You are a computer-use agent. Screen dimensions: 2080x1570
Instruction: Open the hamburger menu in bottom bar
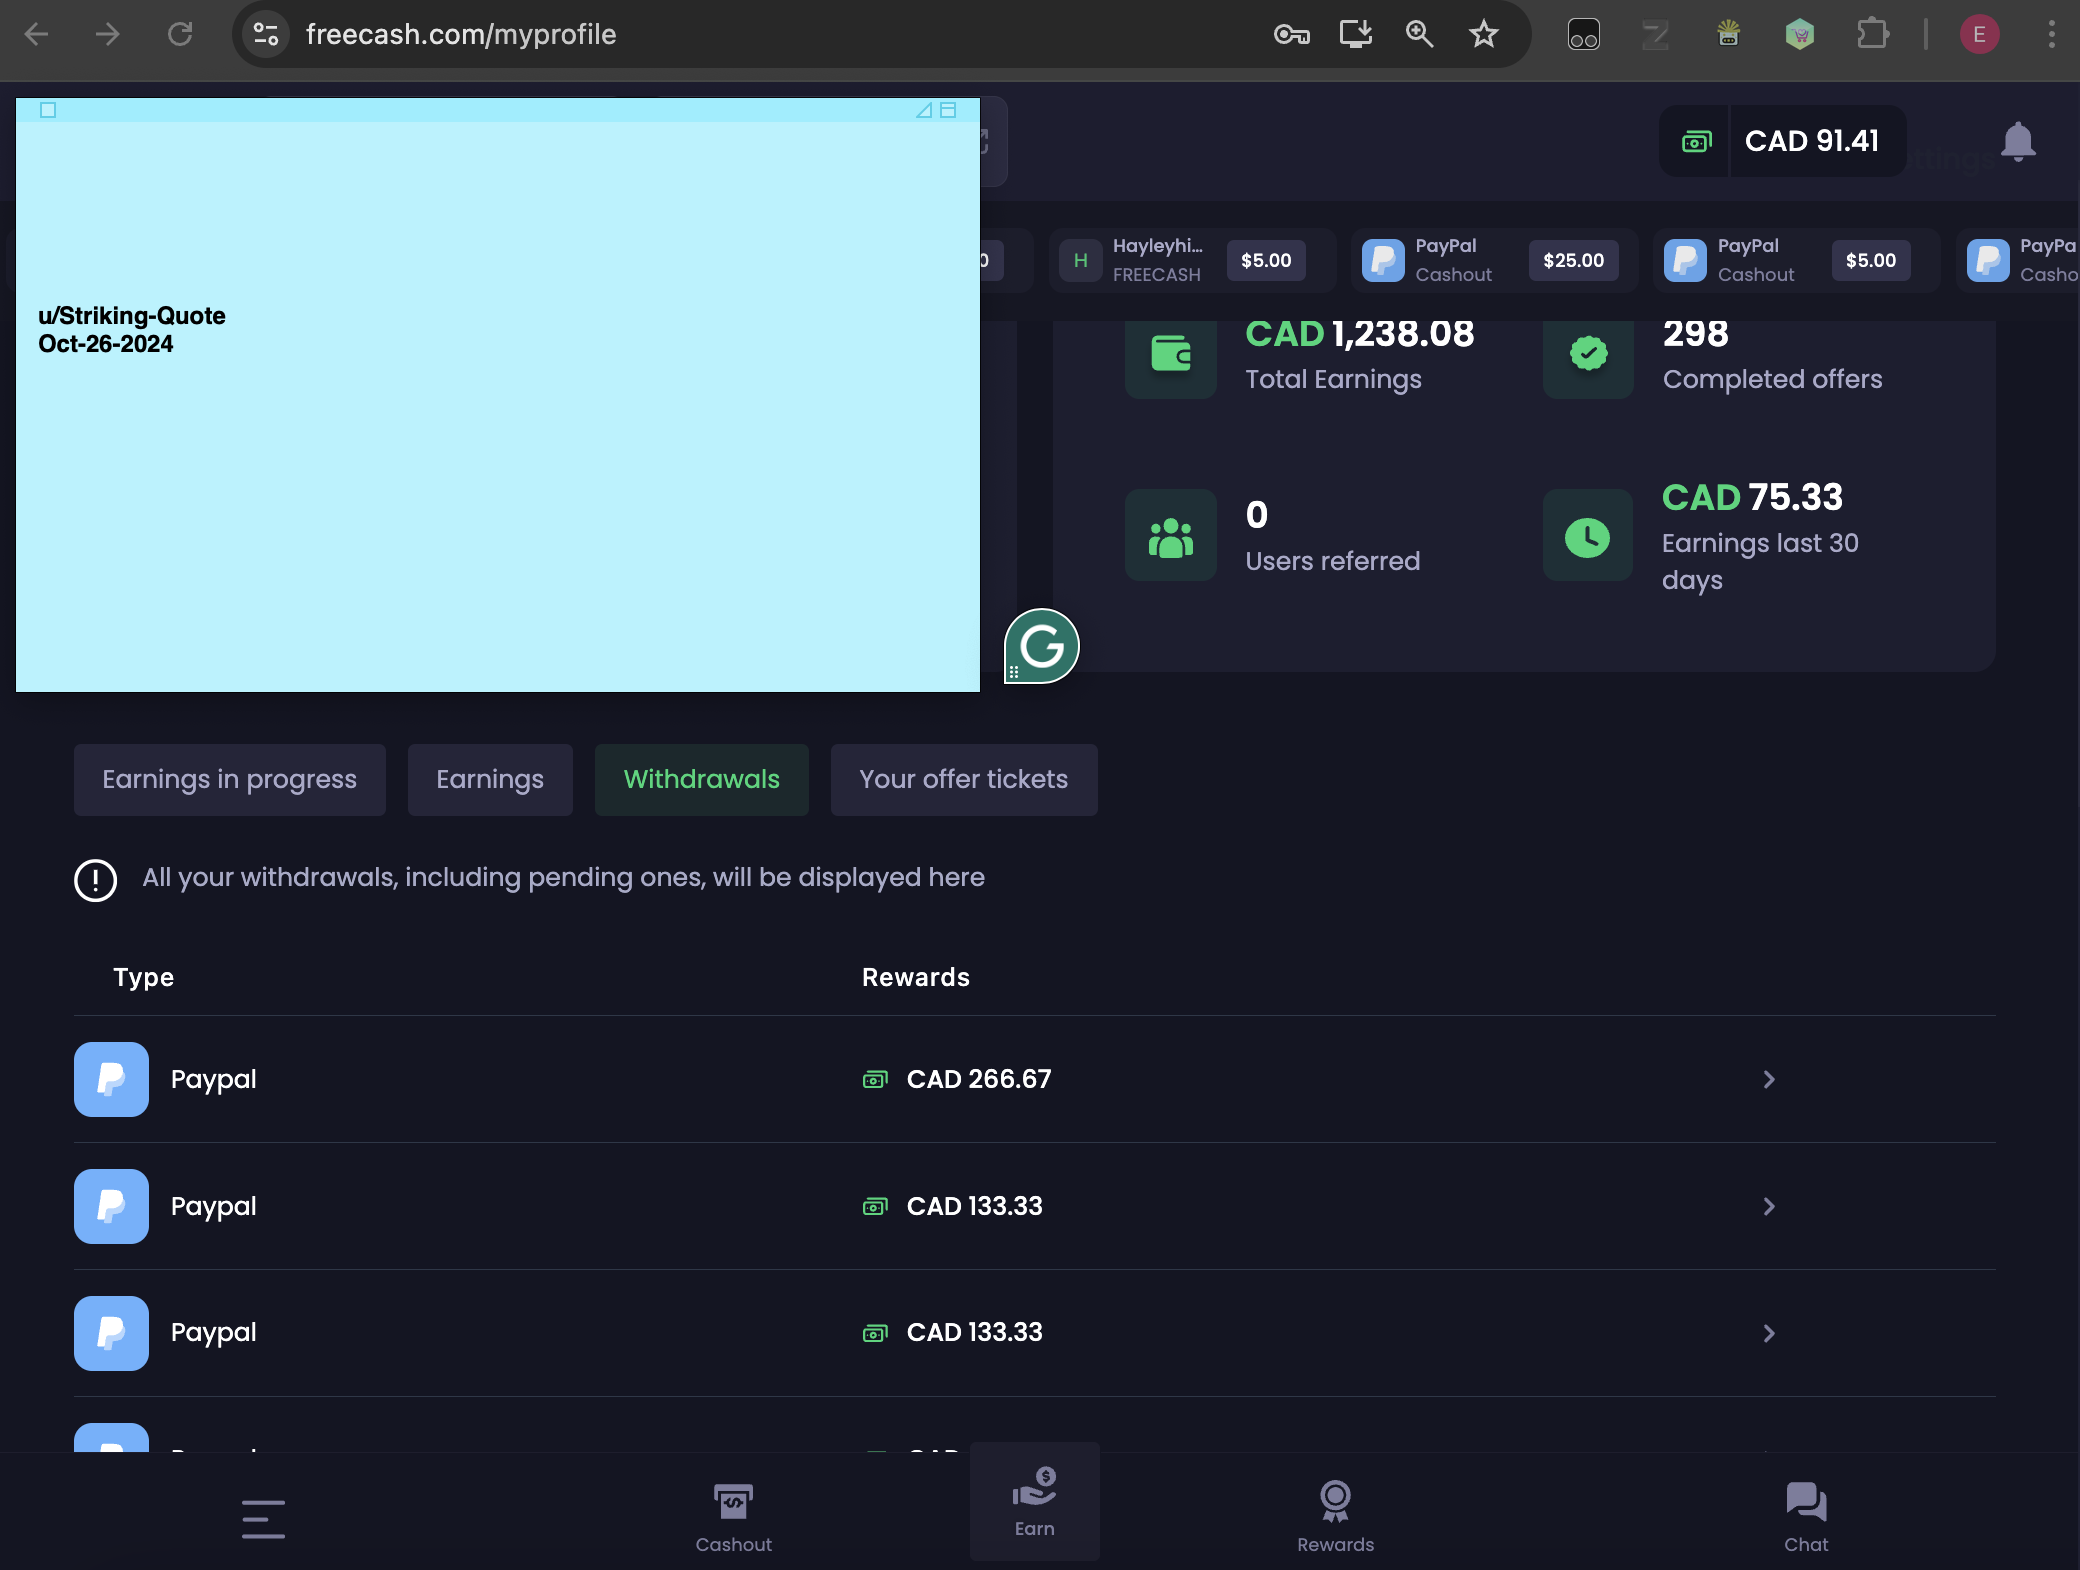(x=263, y=1519)
